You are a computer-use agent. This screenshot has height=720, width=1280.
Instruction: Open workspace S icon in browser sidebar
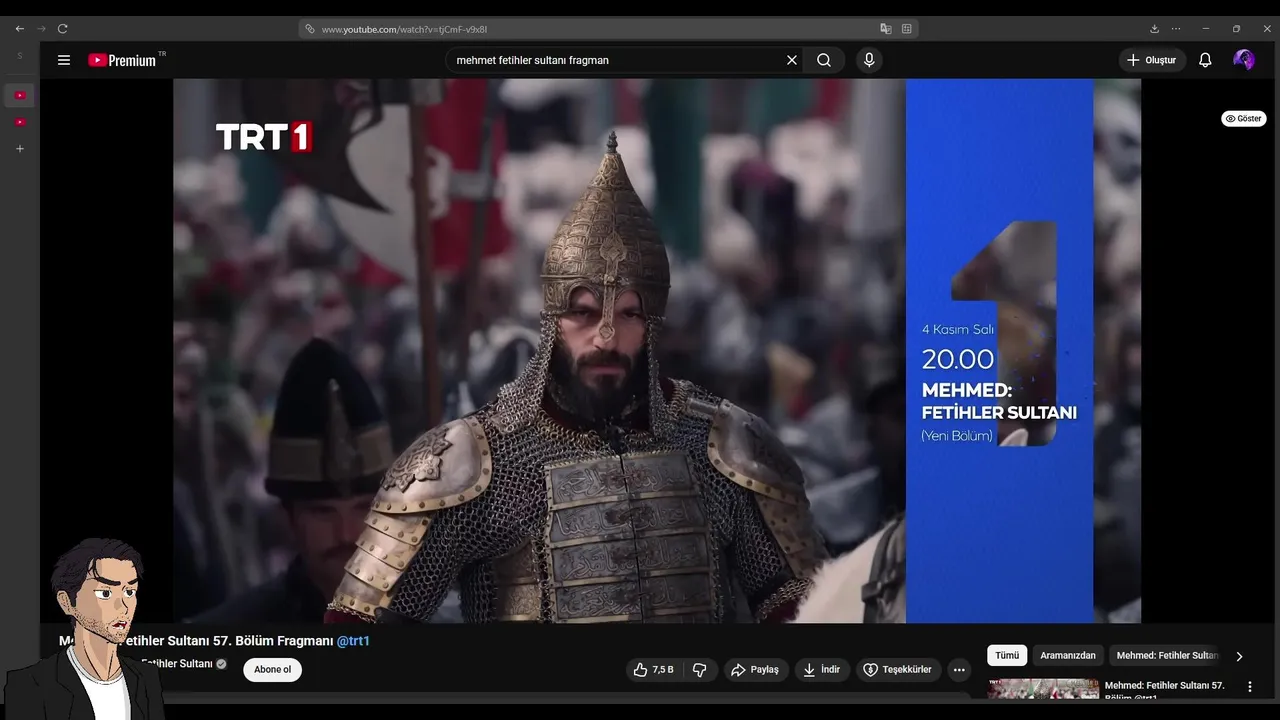[x=19, y=56]
